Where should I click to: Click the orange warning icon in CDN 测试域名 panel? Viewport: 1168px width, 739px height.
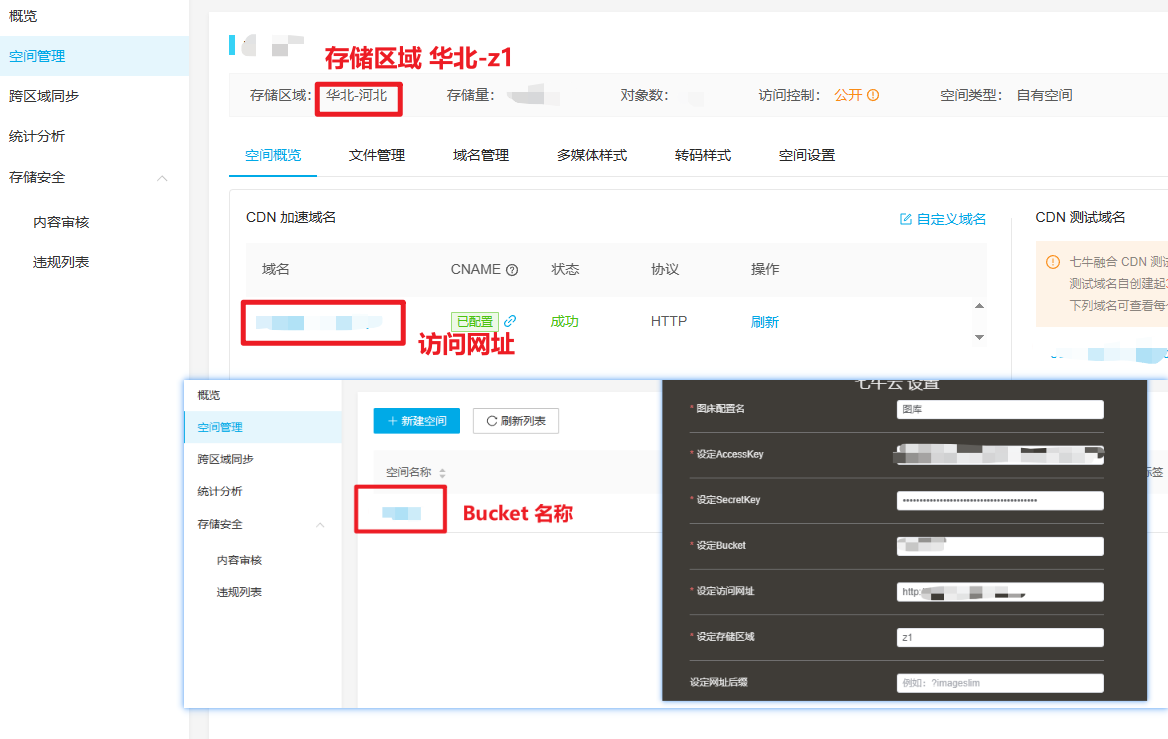pos(1052,262)
